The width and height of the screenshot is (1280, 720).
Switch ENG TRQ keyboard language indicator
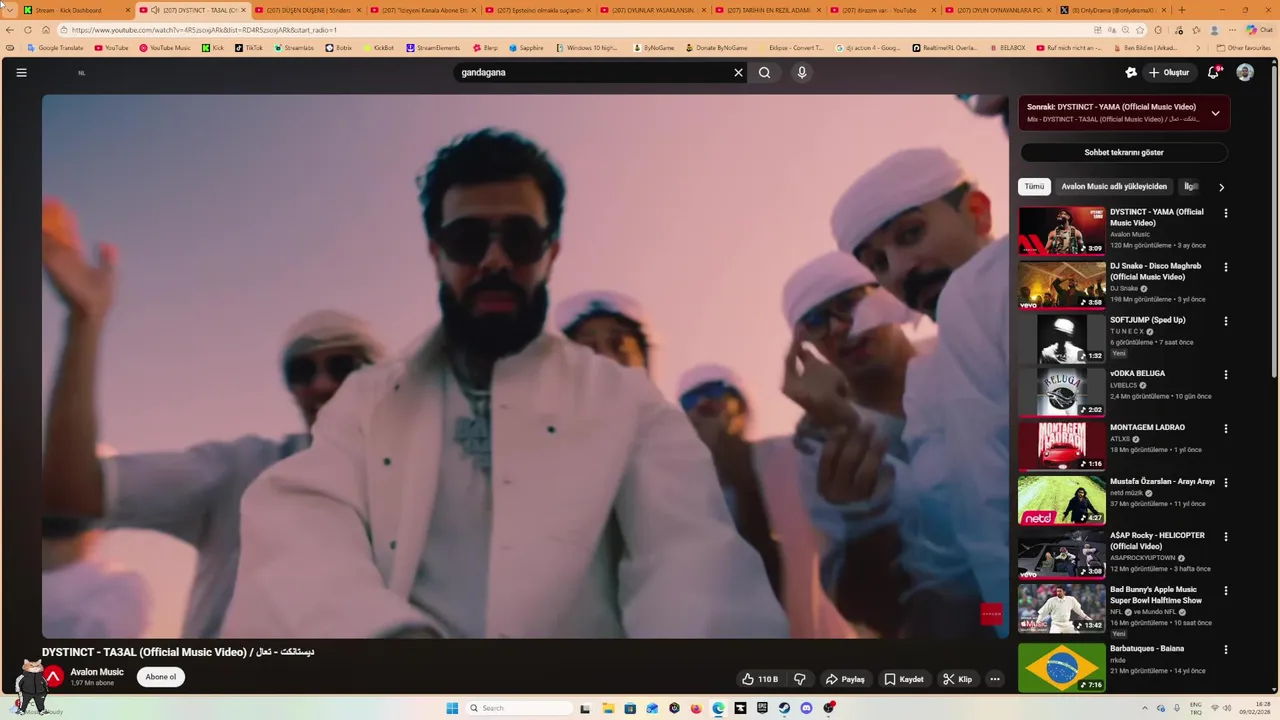tap(1195, 708)
